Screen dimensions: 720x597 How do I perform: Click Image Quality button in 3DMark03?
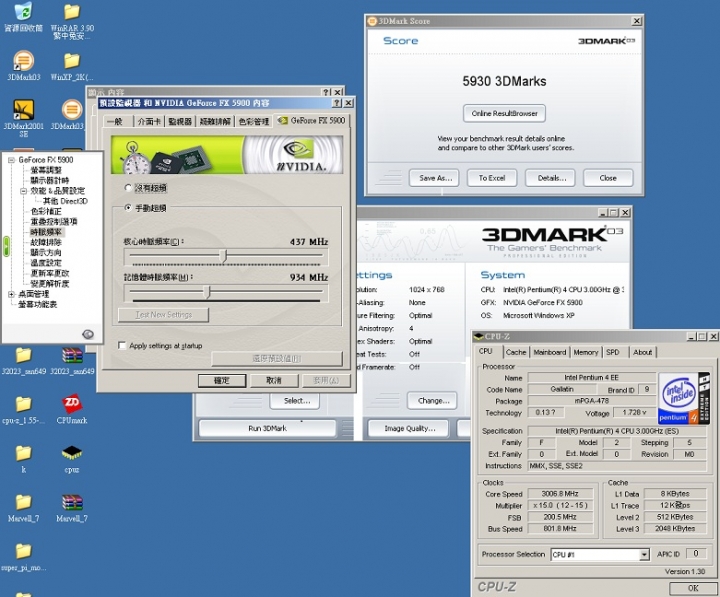click(410, 428)
